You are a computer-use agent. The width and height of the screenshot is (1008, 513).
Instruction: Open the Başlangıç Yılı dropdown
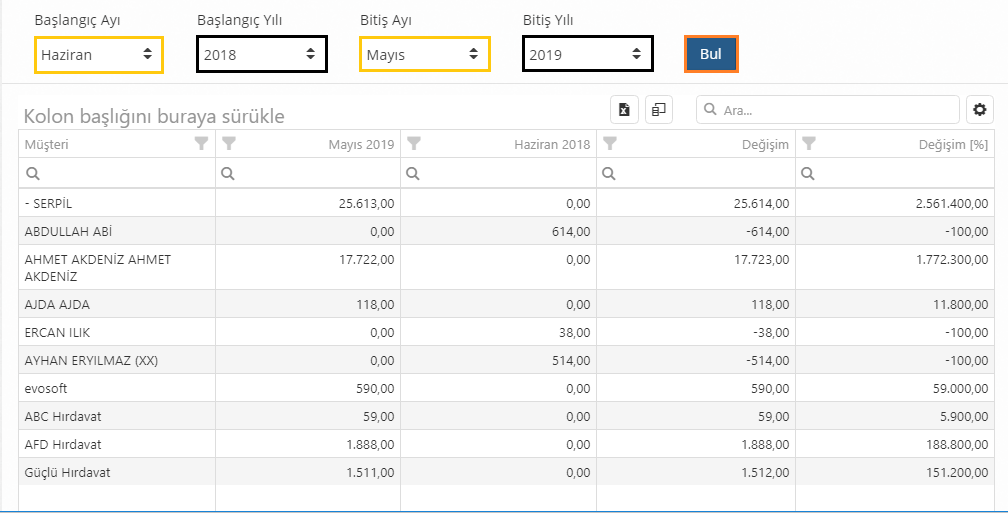261,55
